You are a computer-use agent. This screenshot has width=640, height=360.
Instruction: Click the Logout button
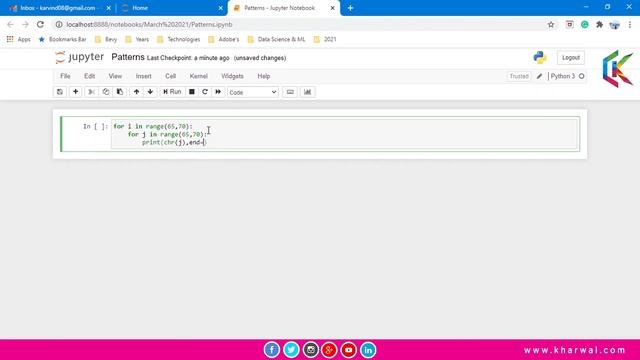pyautogui.click(x=571, y=58)
